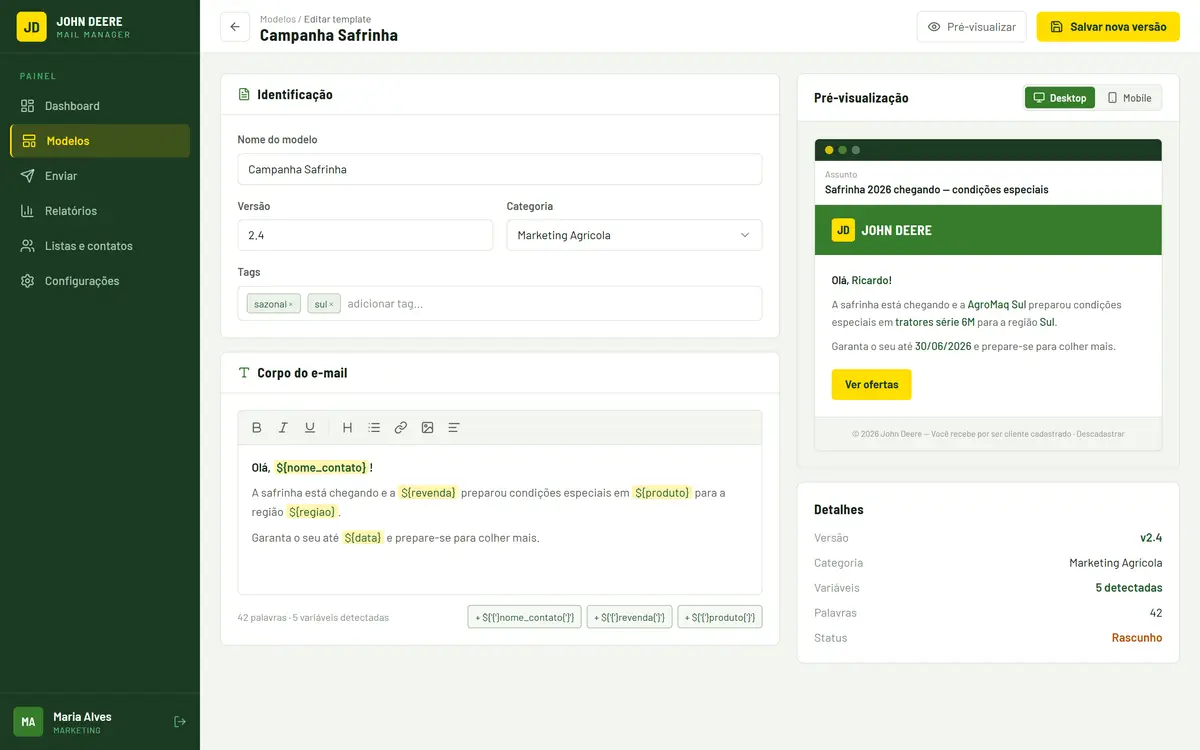
Task: Toggle underline formatting in editor
Action: (x=310, y=427)
